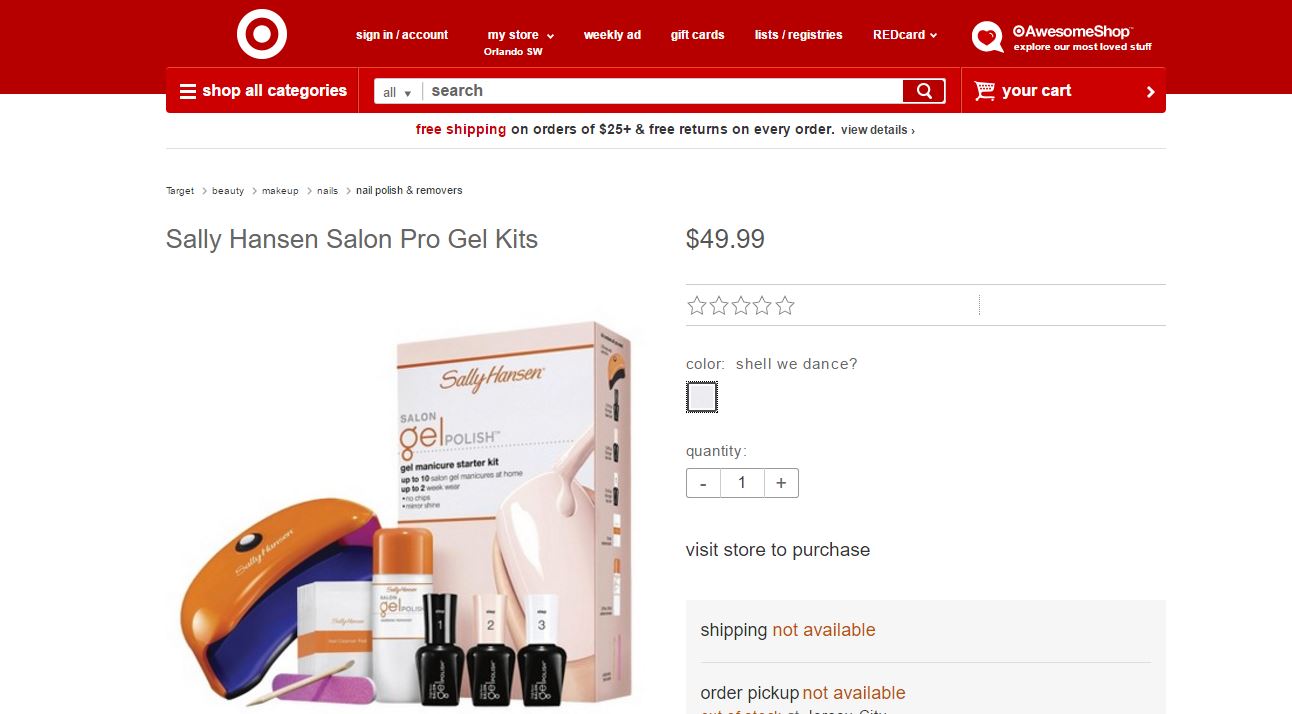1292x714 pixels.
Task: Increase quantity with plus button
Action: [x=781, y=483]
